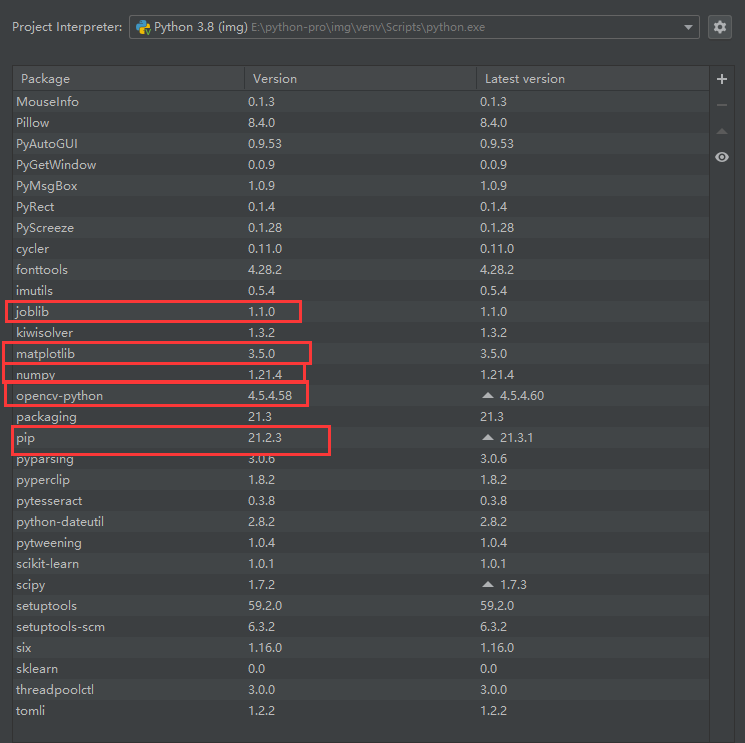
Task: Sort by the Version column header
Action: point(360,79)
